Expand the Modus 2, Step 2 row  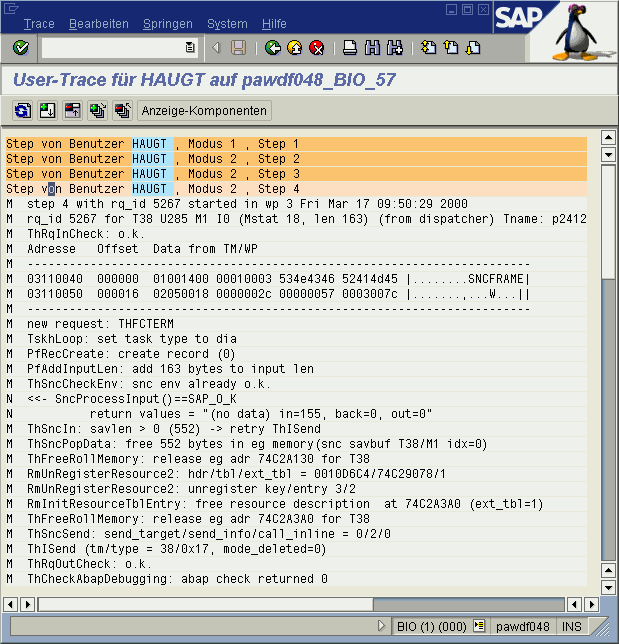[296, 159]
